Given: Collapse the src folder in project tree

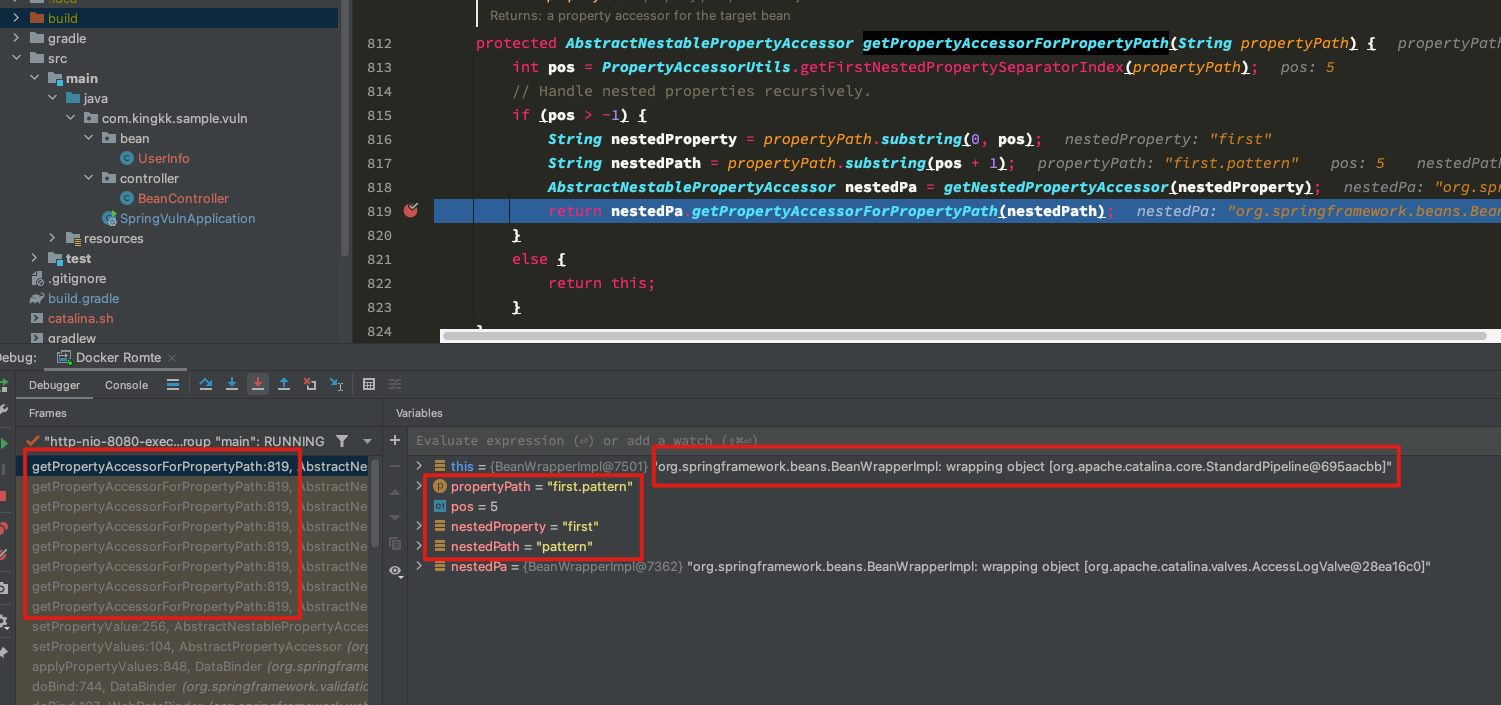Looking at the screenshot, I should point(16,58).
